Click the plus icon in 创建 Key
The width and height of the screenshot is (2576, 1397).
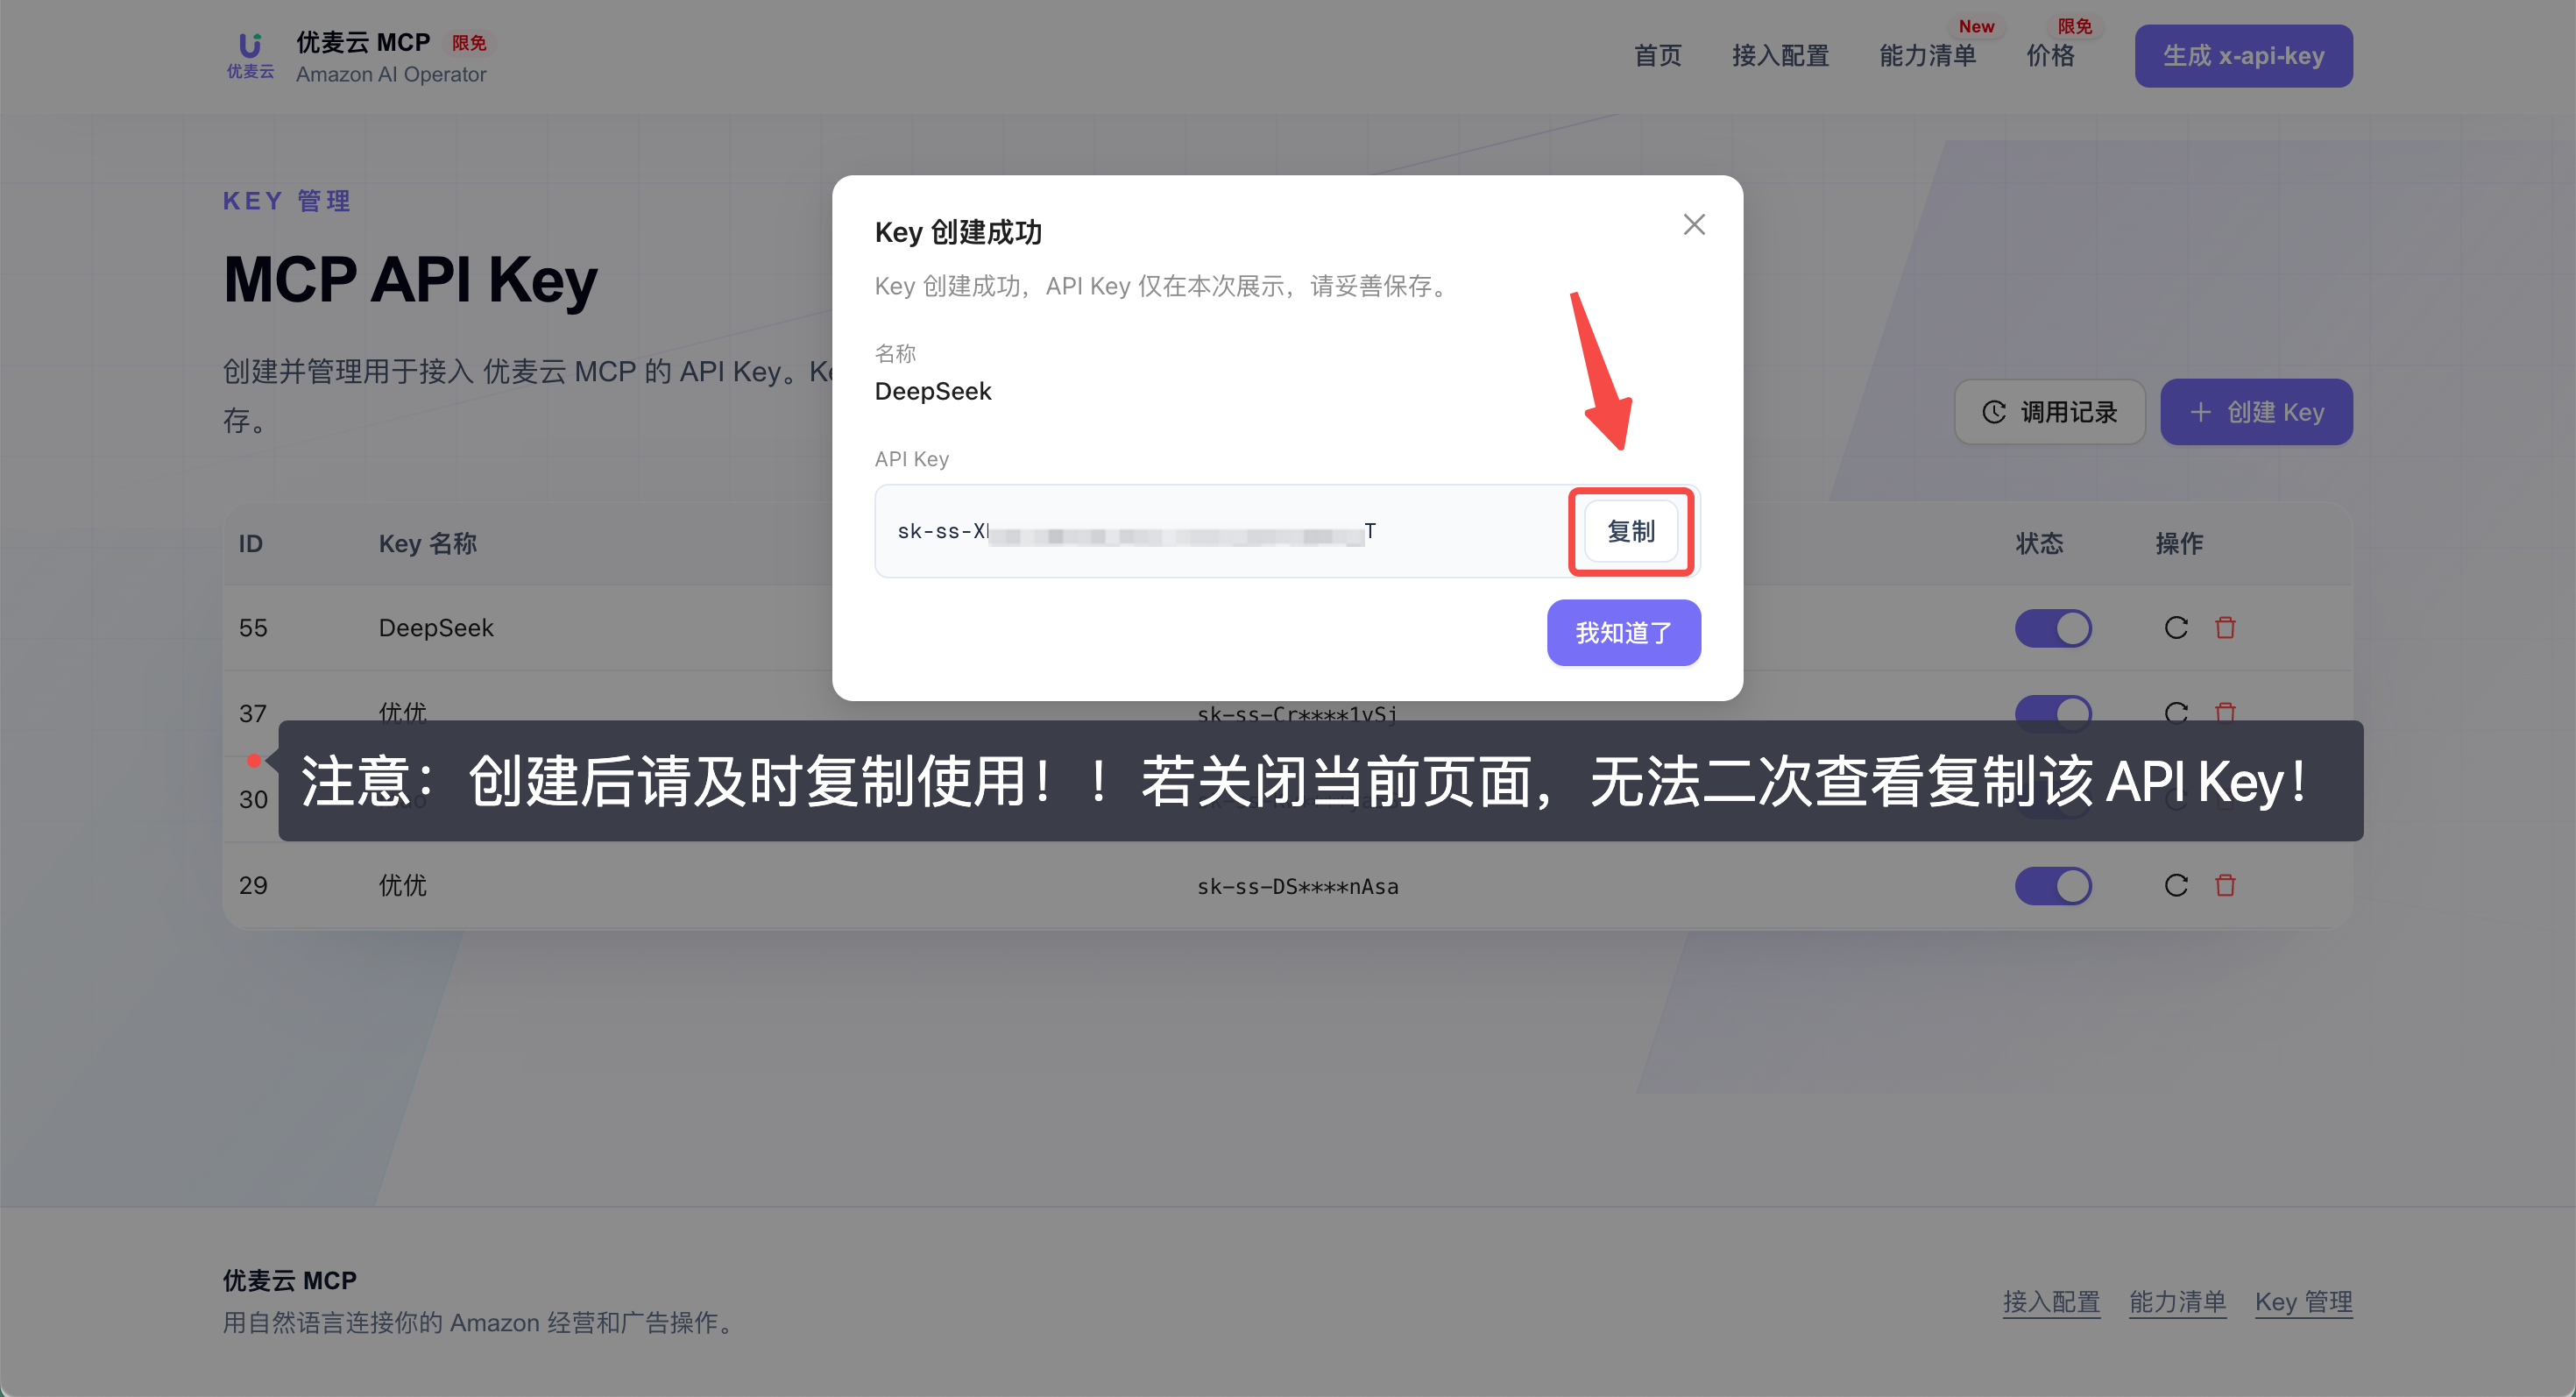click(2199, 412)
